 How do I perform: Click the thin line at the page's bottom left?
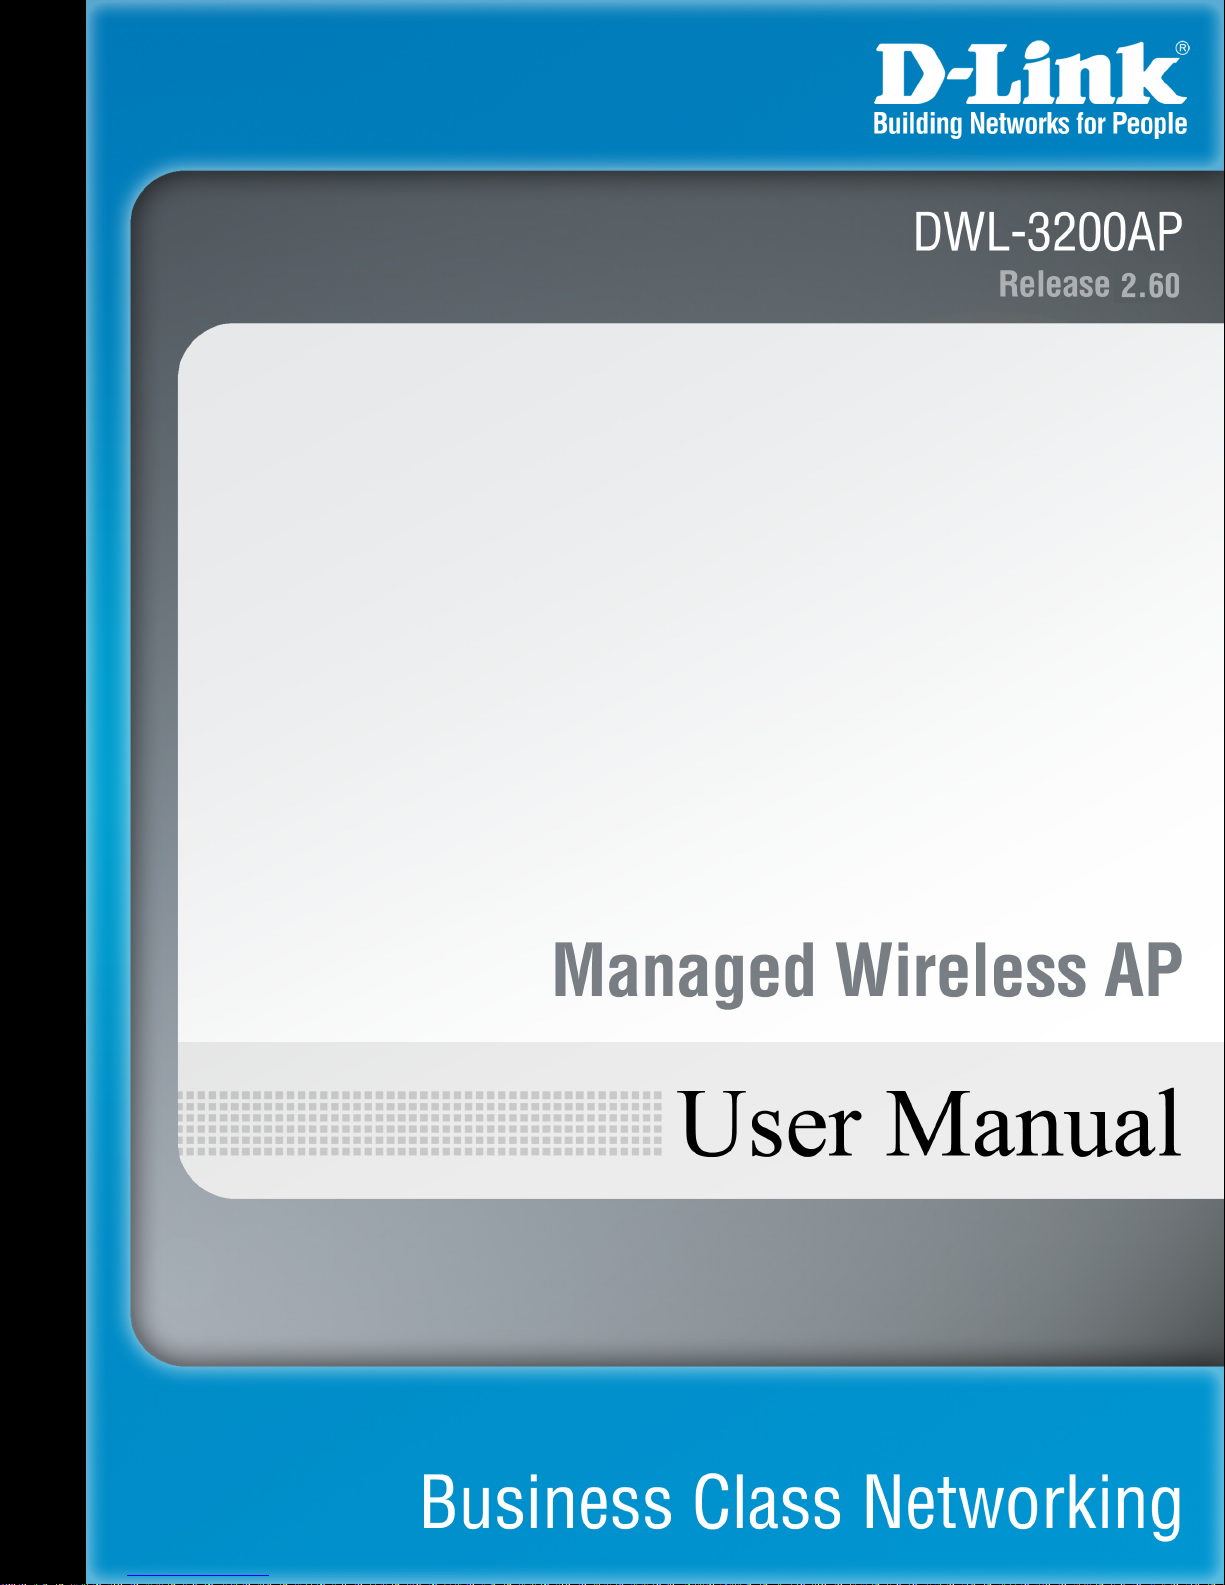198,1576
